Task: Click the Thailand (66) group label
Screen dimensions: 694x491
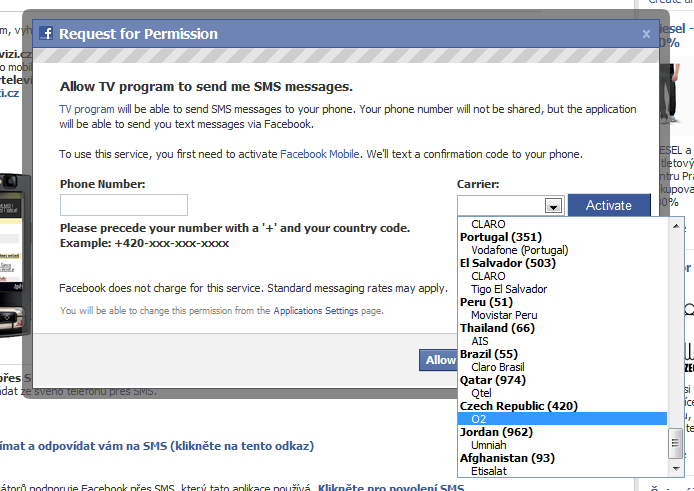Action: [x=497, y=328]
